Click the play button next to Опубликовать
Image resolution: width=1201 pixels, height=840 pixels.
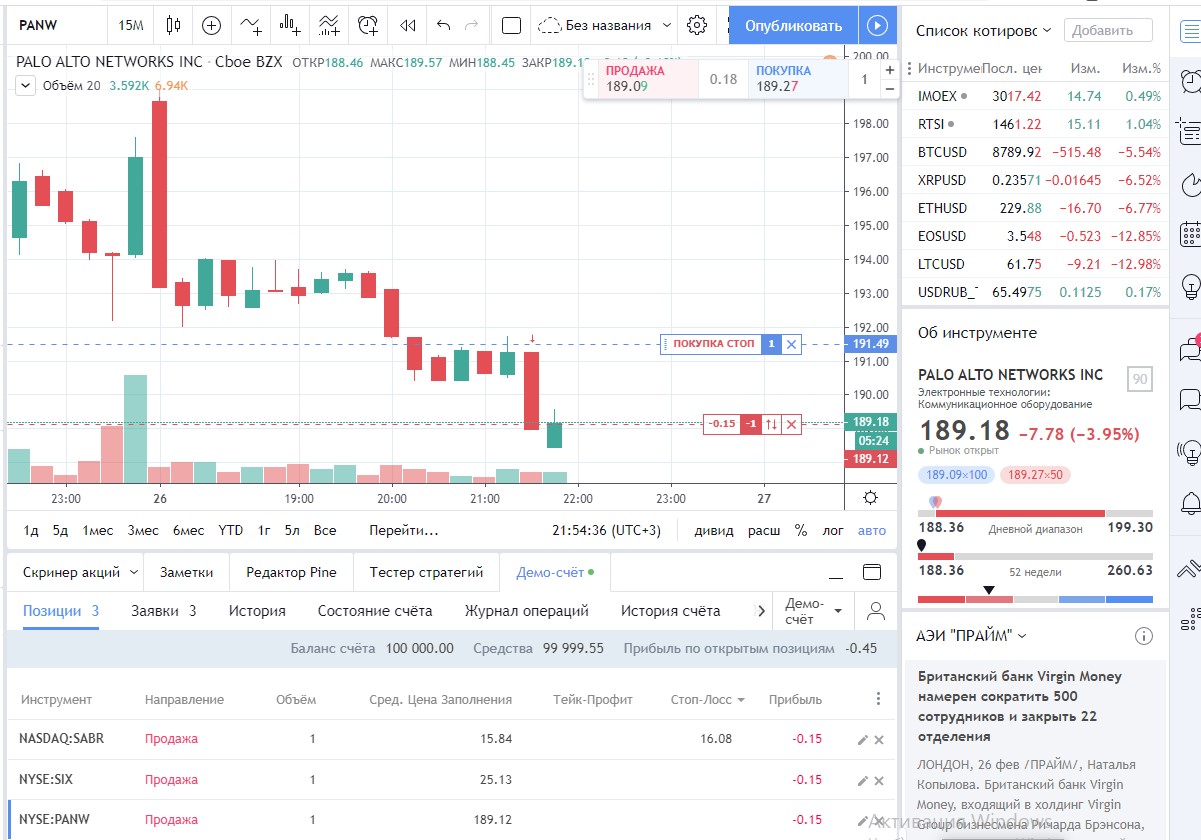877,26
